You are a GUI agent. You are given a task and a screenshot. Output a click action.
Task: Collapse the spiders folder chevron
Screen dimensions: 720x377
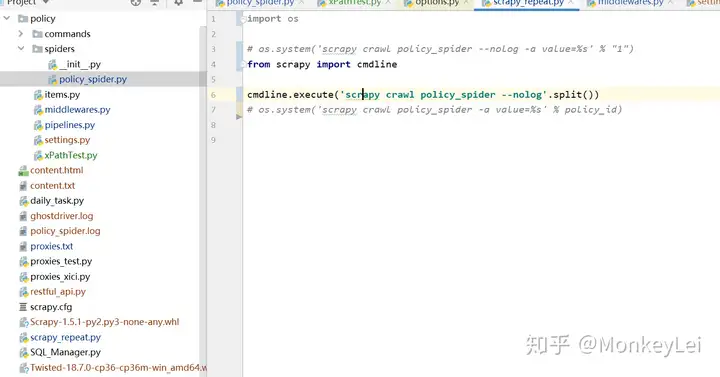coord(21,49)
